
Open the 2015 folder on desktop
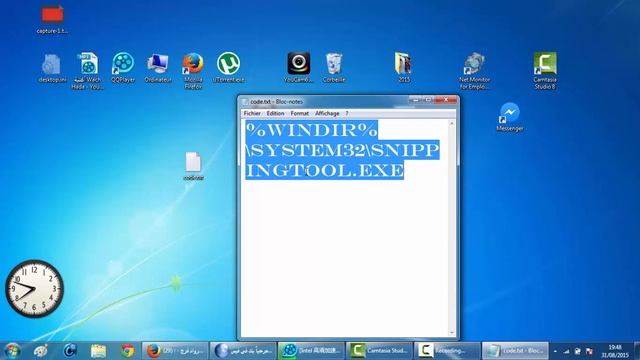tap(403, 68)
